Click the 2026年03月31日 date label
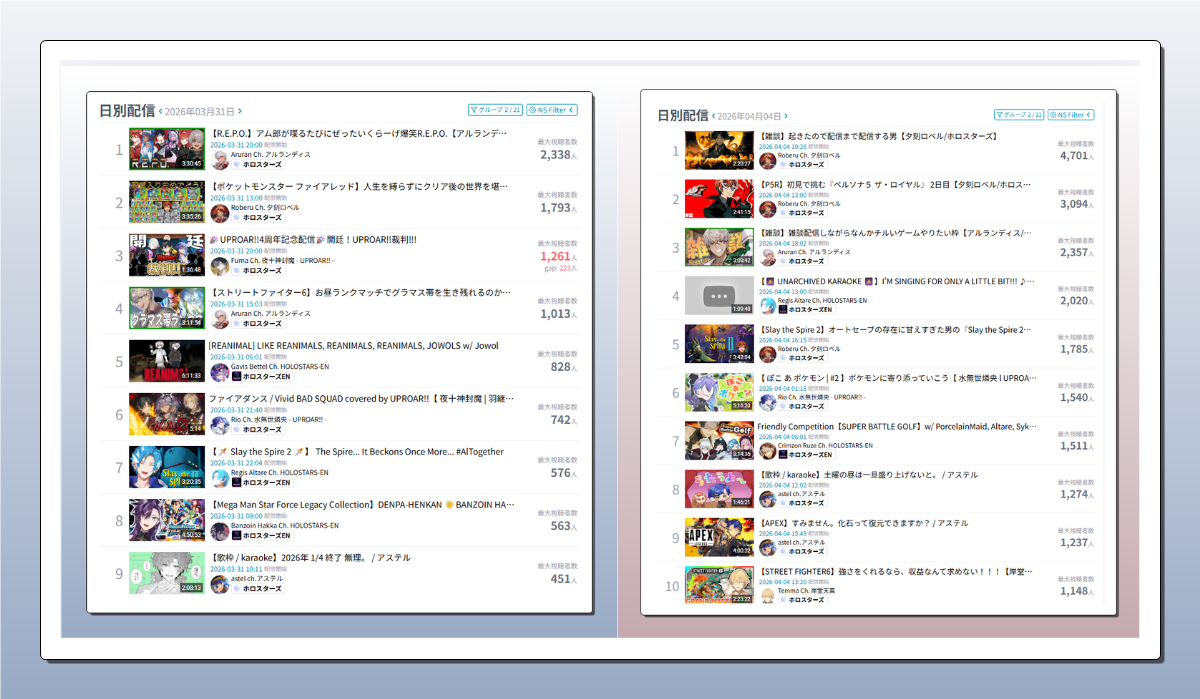Image resolution: width=1200 pixels, height=699 pixels. click(200, 111)
